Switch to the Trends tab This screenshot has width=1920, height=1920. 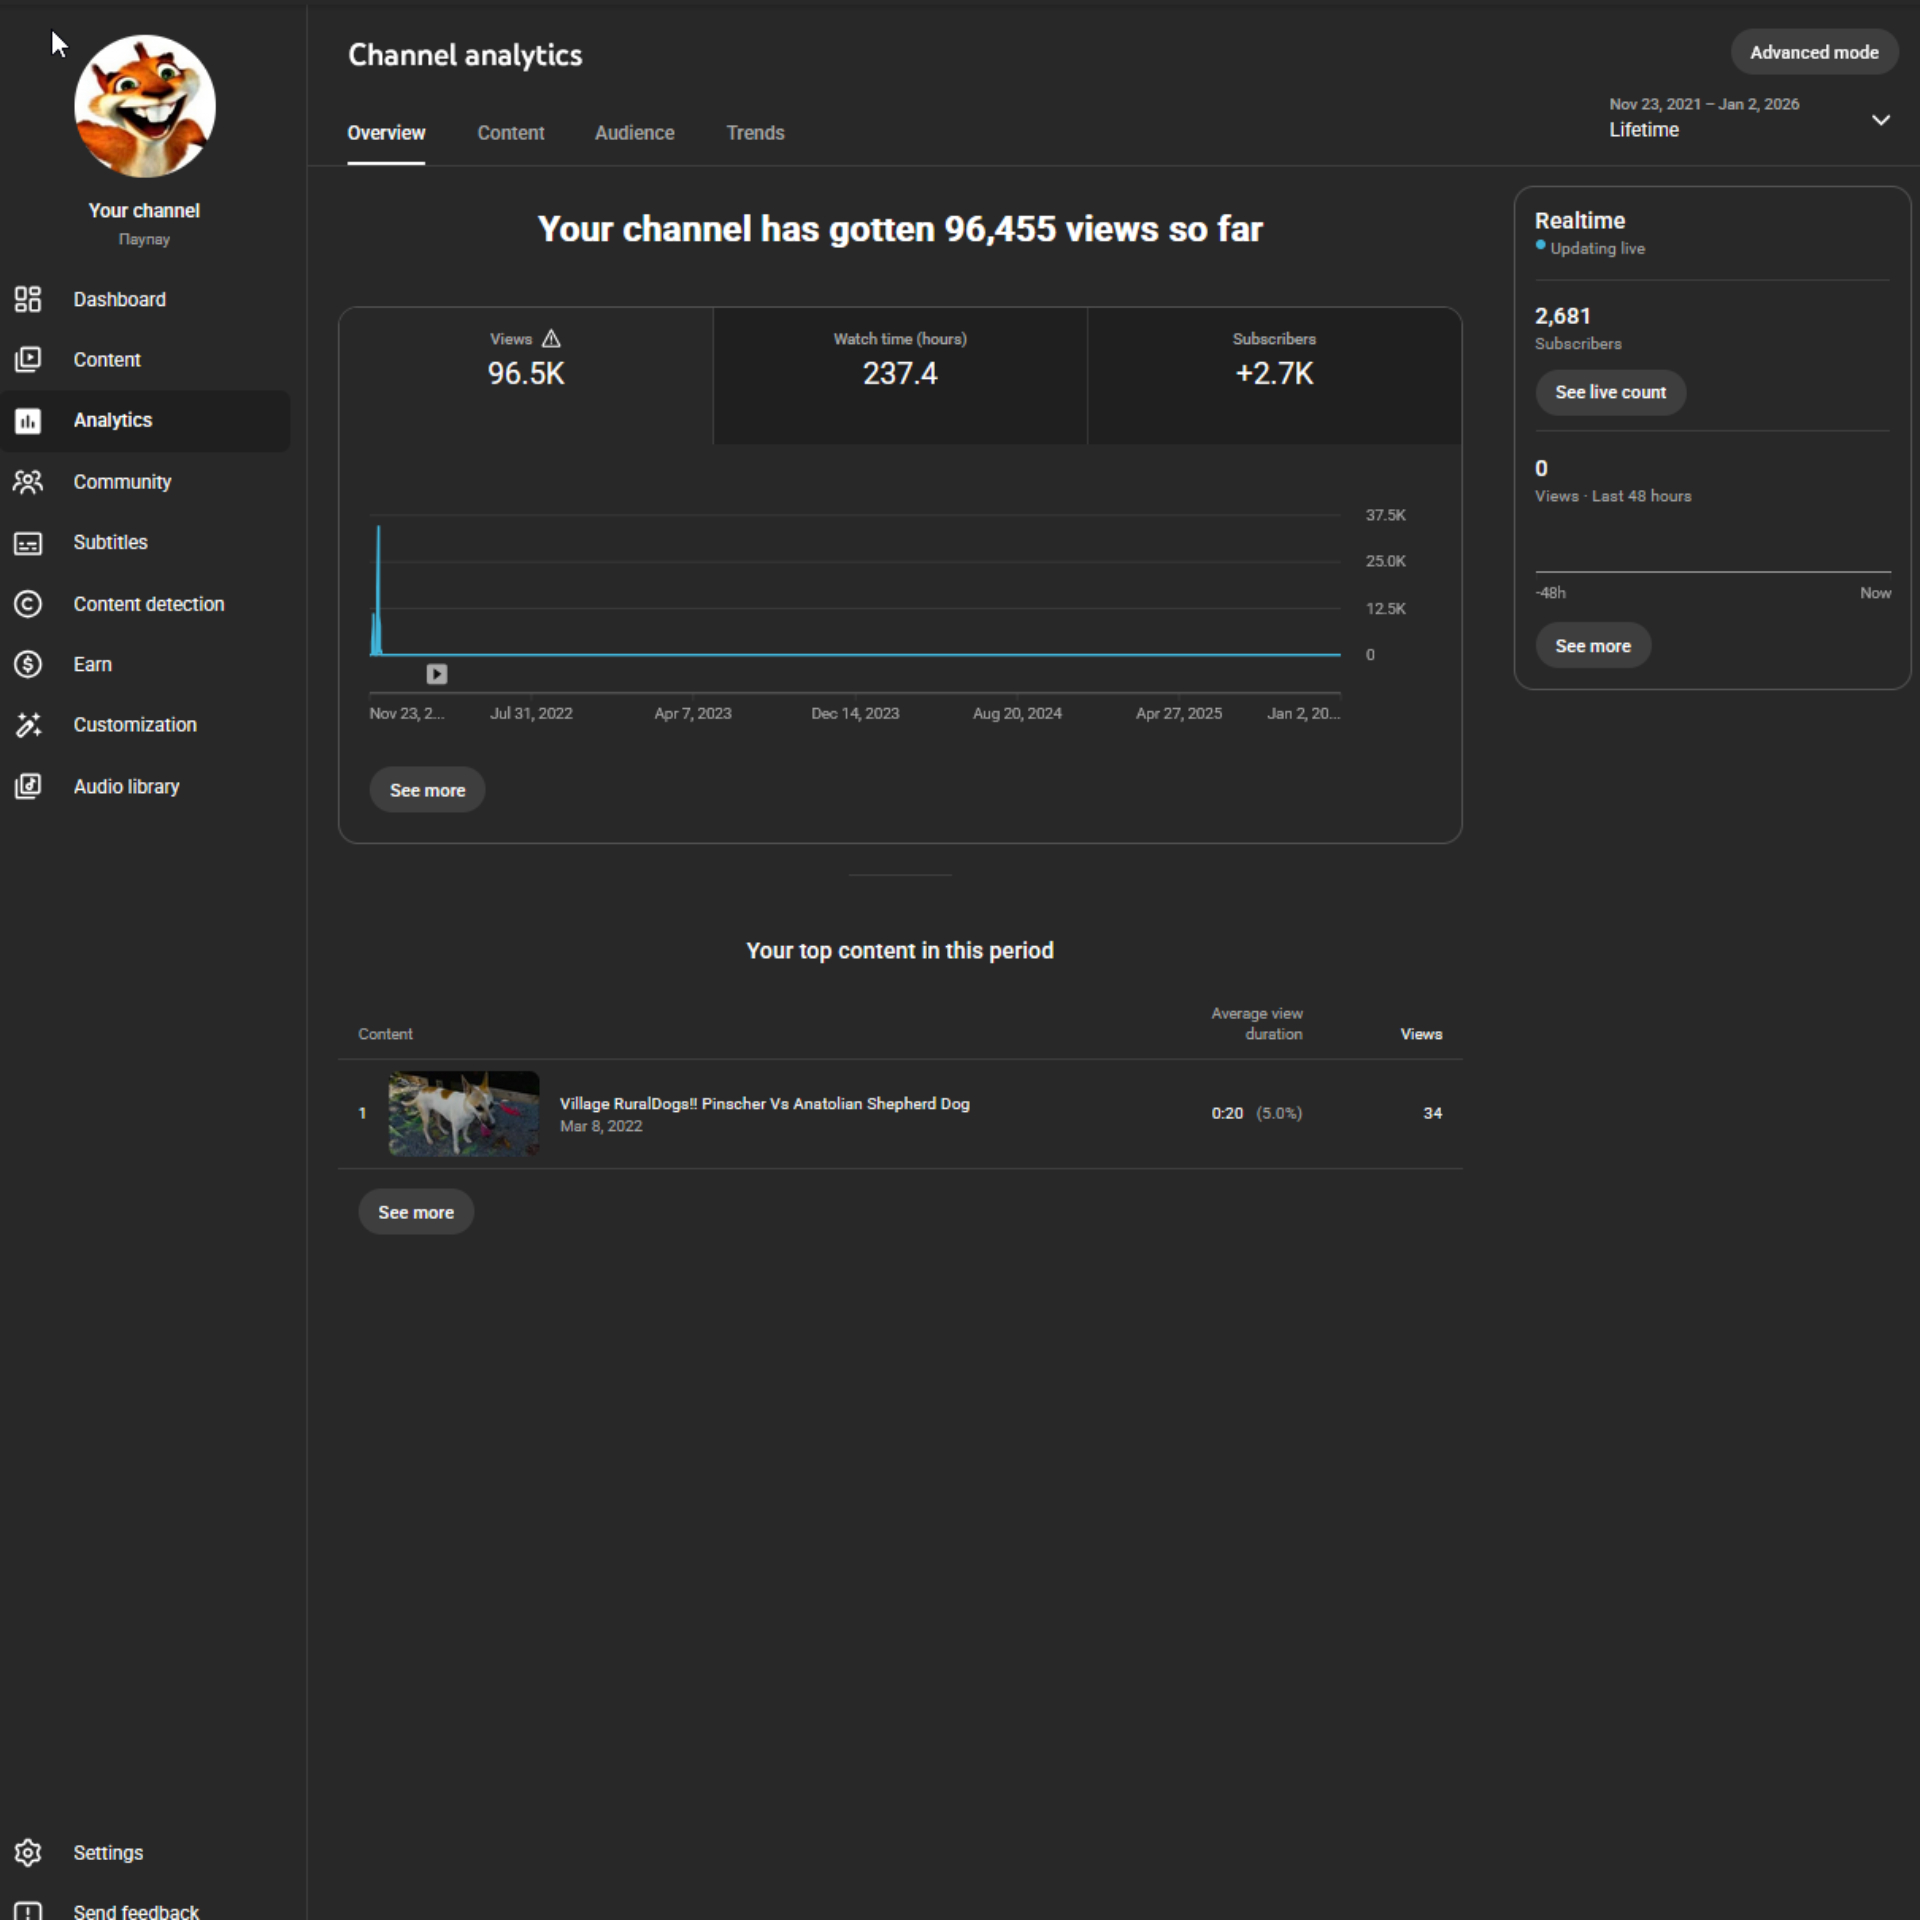(755, 133)
